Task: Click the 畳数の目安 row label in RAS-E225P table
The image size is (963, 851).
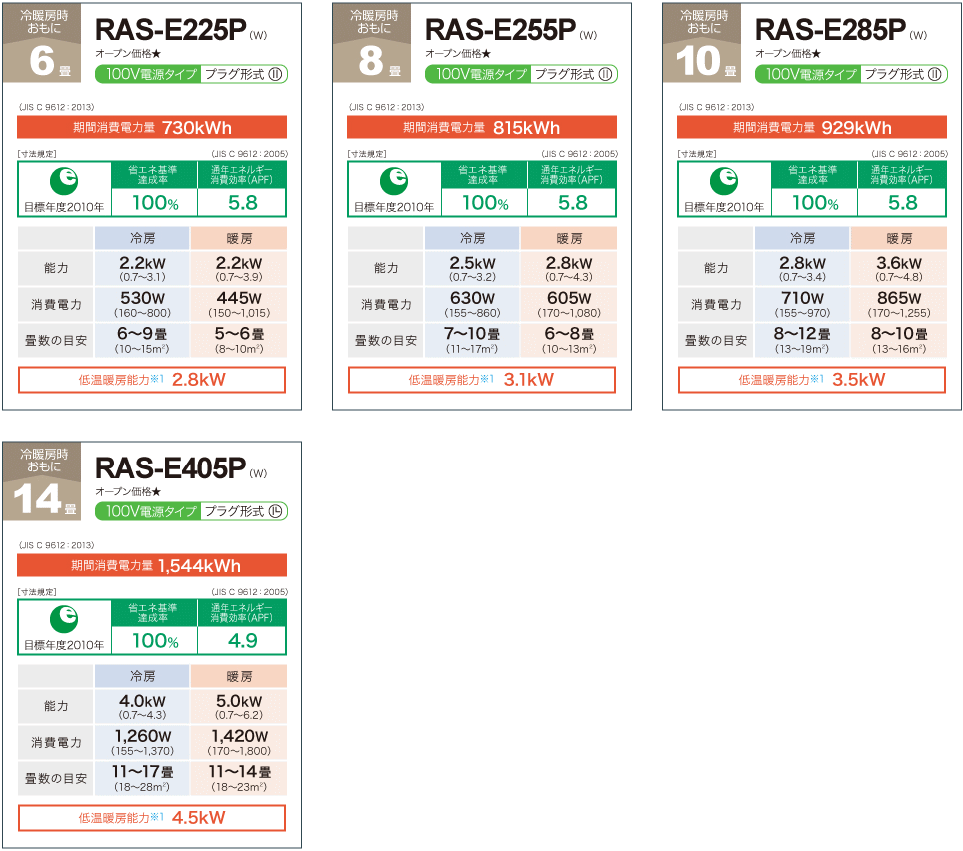Action: click(56, 341)
